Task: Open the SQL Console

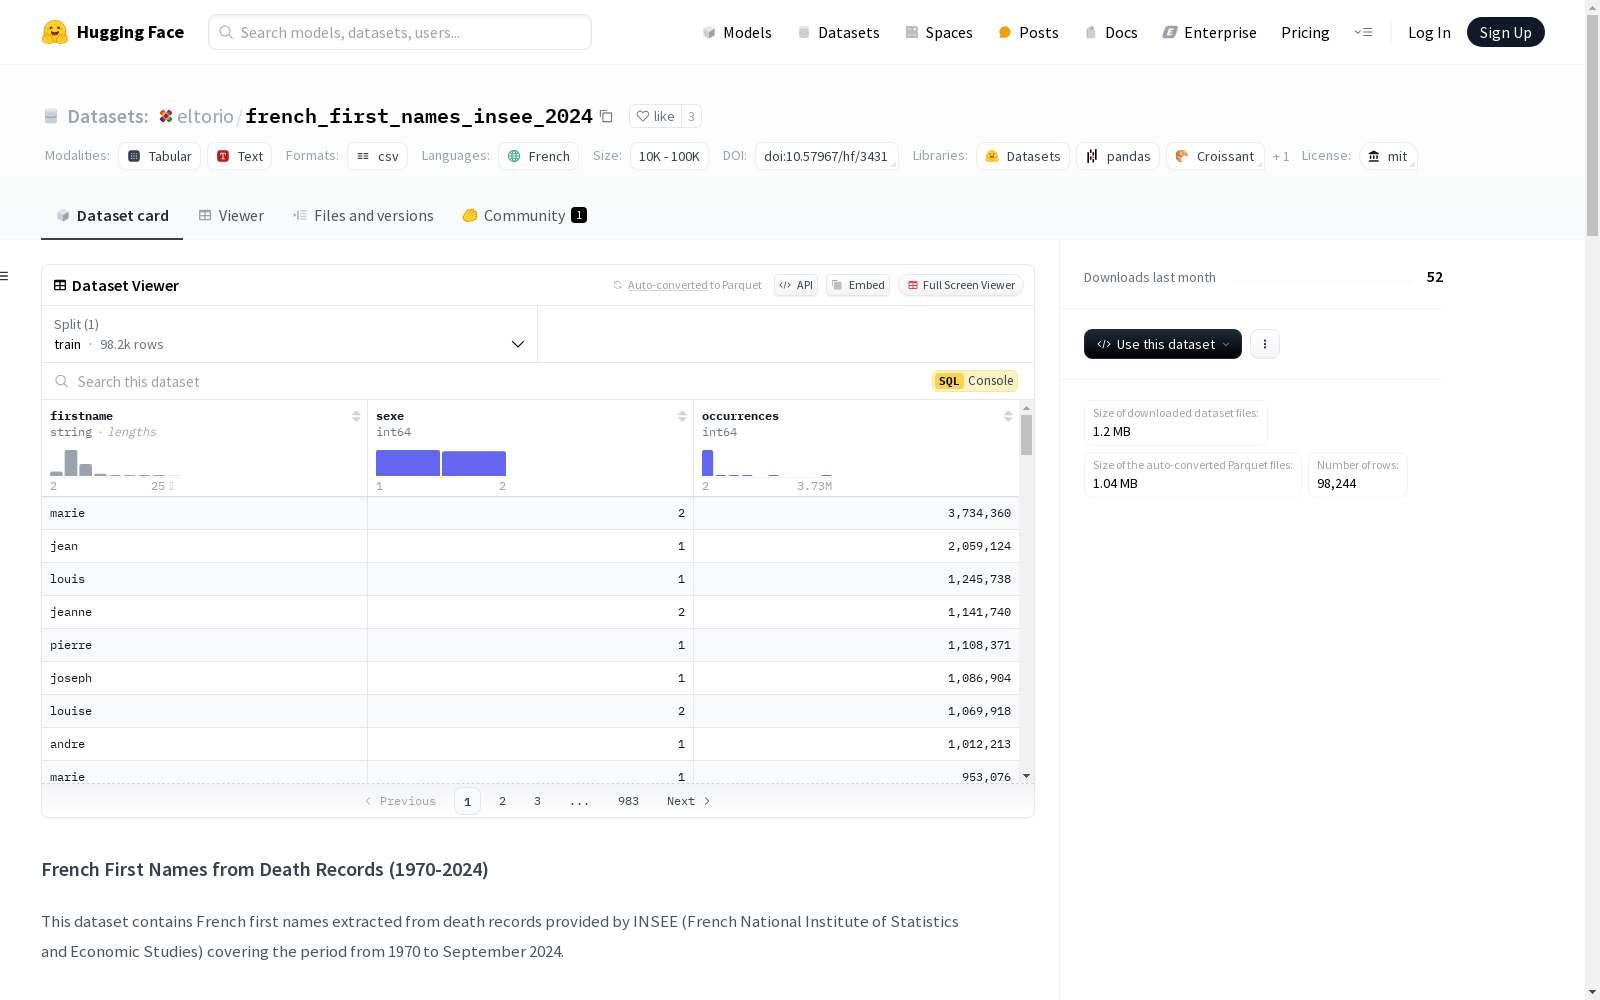Action: click(975, 381)
